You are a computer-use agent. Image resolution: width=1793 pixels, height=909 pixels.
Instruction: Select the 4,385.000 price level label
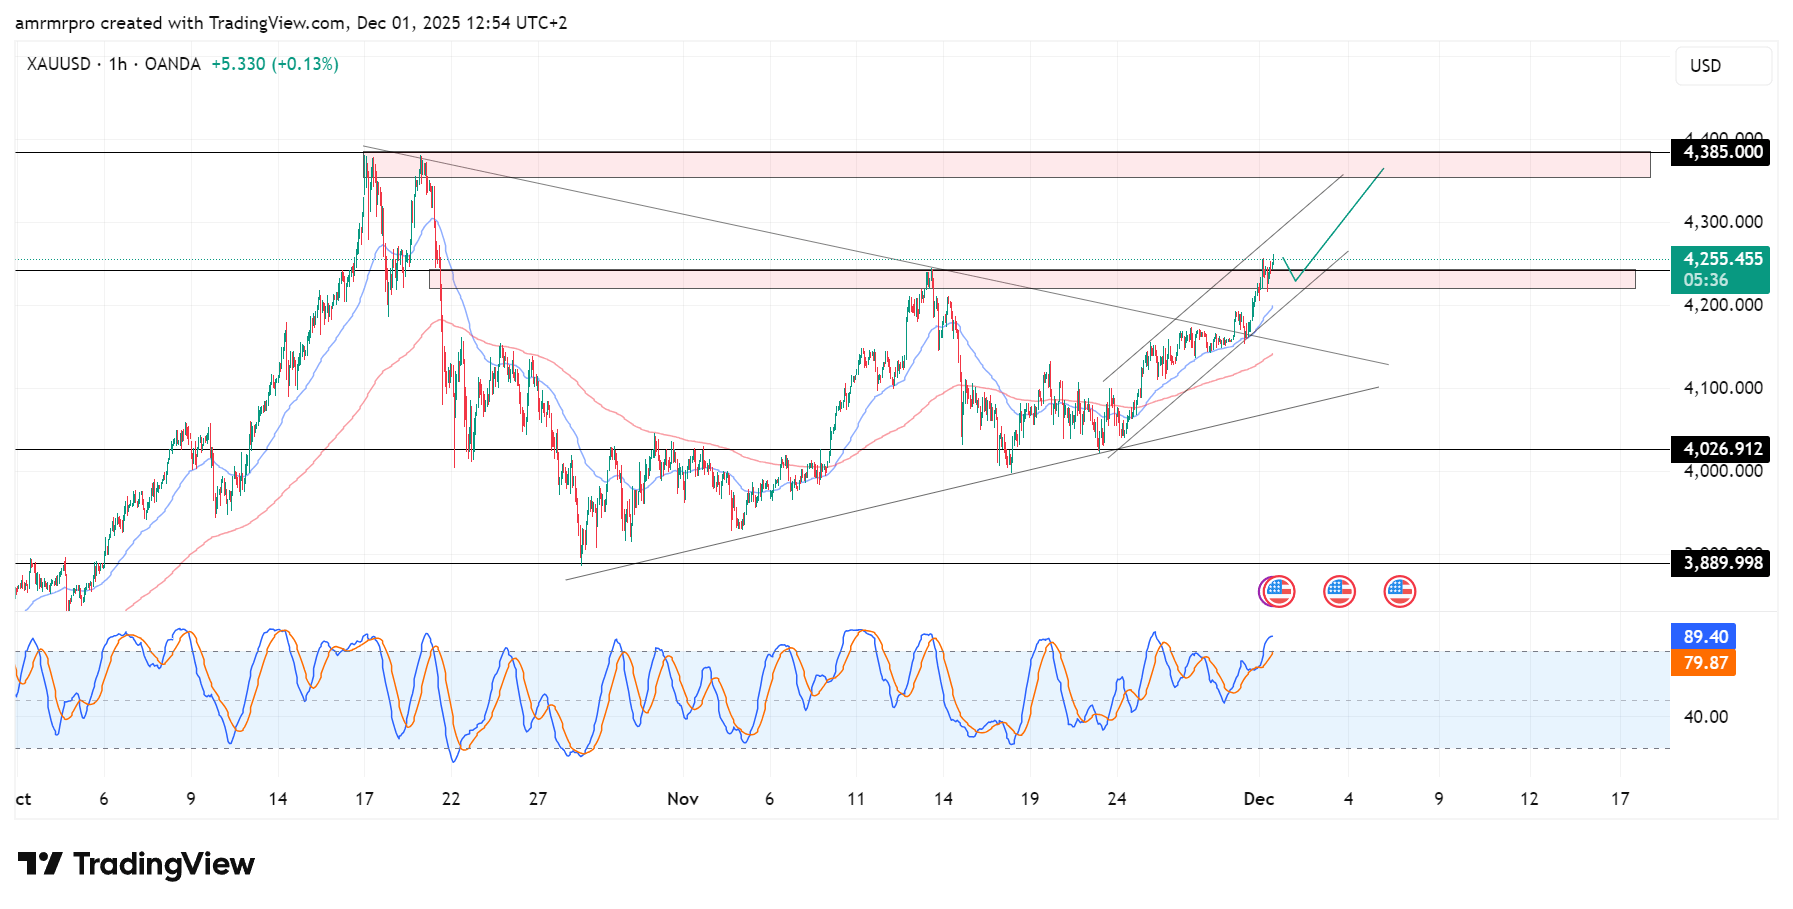point(1722,152)
